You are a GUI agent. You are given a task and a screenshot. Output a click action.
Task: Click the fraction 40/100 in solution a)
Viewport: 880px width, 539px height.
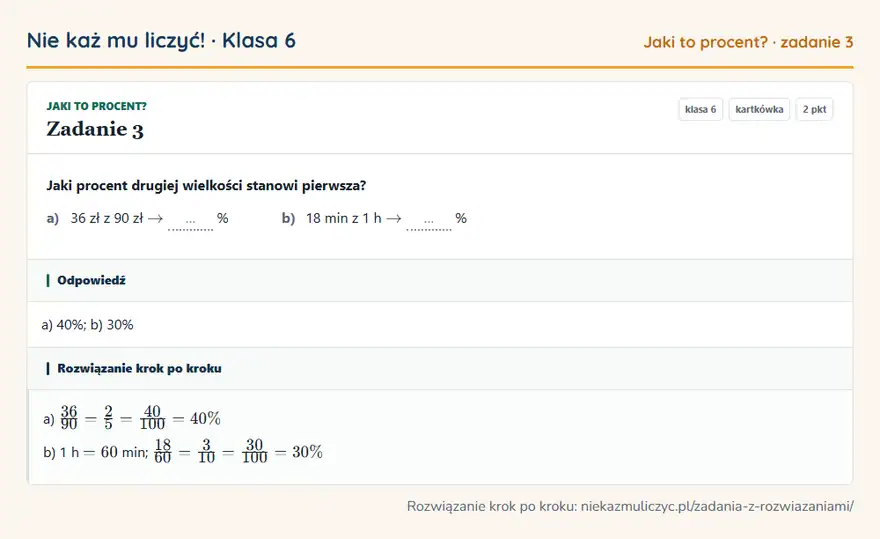coord(152,418)
